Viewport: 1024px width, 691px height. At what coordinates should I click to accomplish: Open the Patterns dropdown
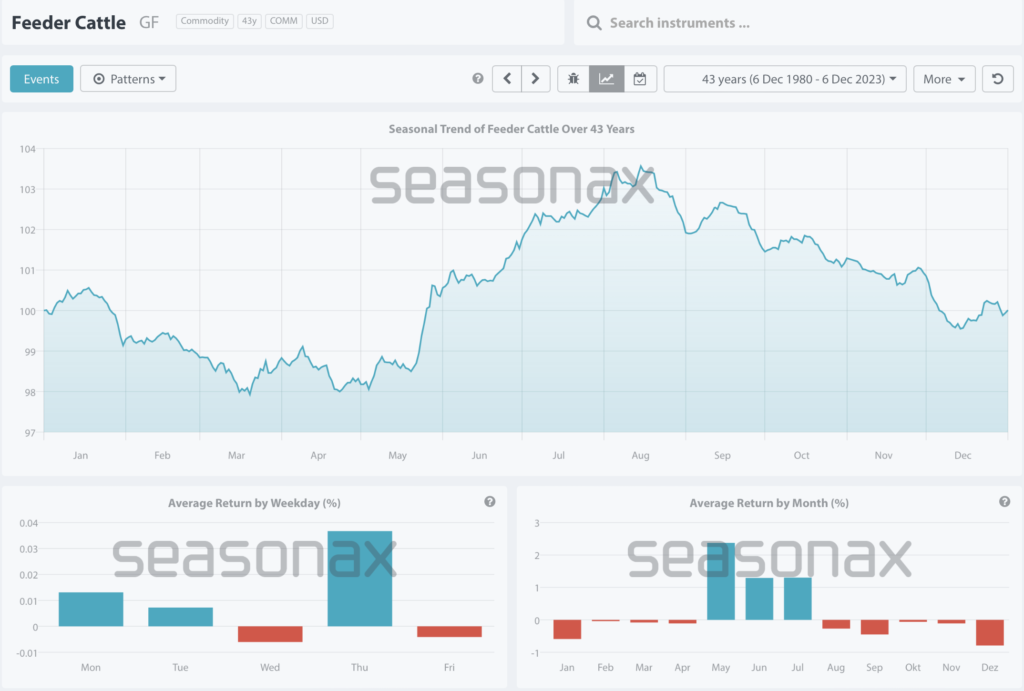click(128, 79)
